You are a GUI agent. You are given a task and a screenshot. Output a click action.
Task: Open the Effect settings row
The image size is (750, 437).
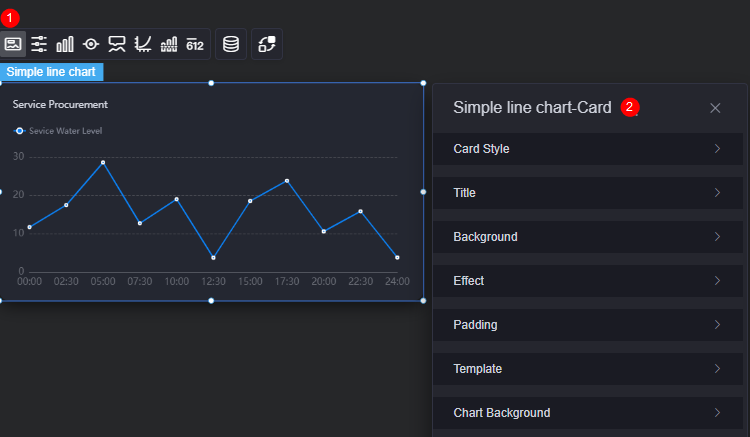(588, 281)
